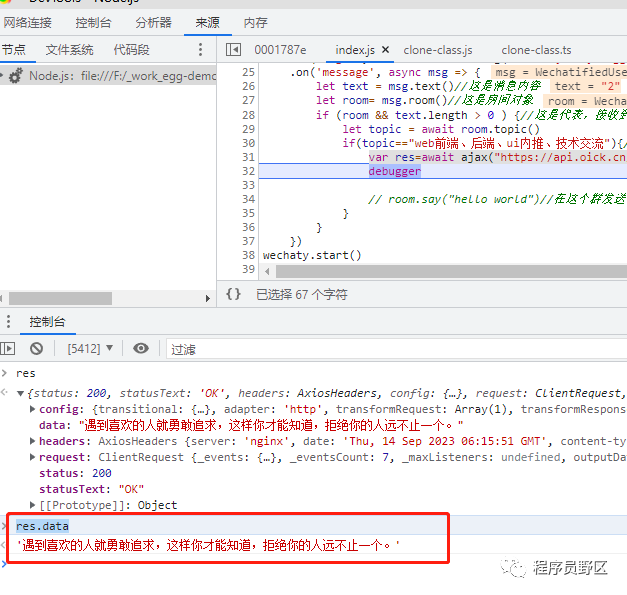Click the statusText "OK" property

[91, 489]
